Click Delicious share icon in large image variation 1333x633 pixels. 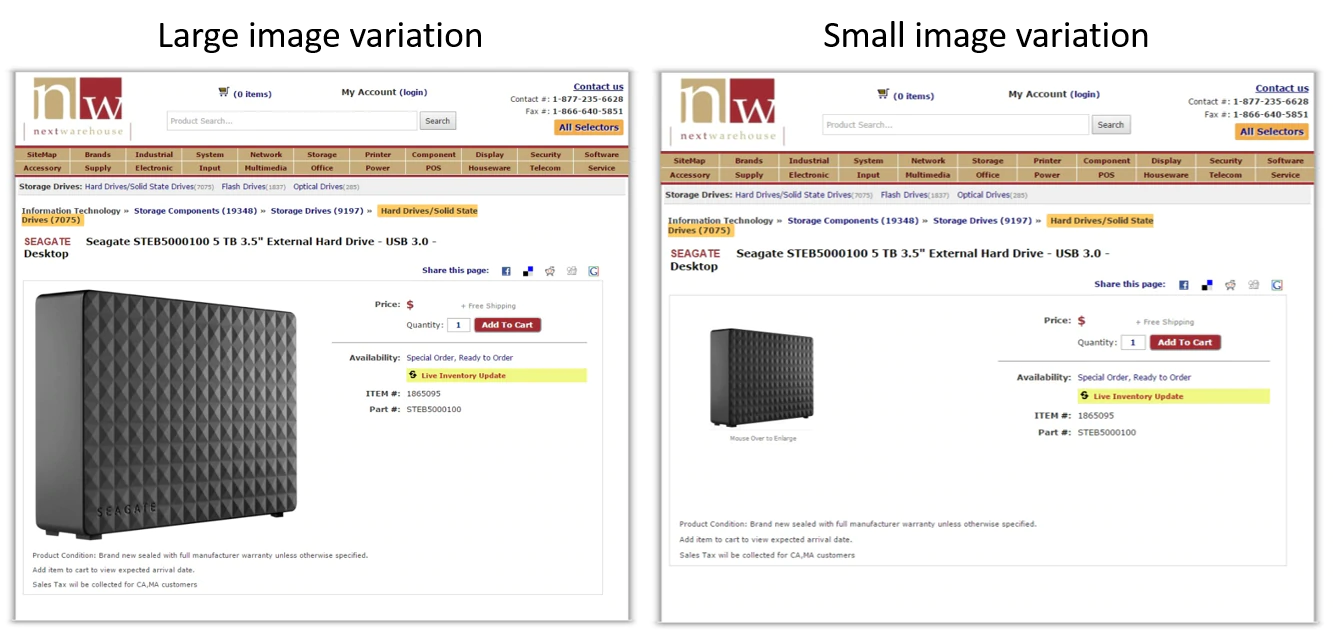(528, 271)
